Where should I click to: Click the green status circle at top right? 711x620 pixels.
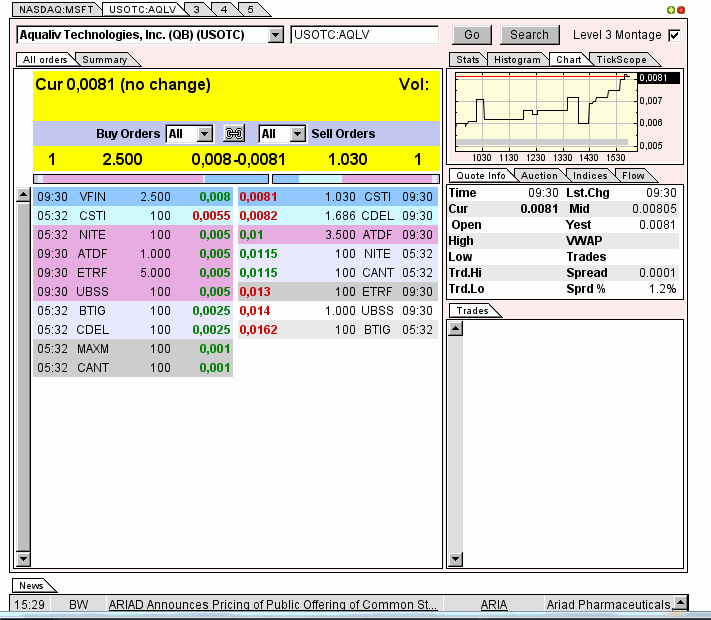point(671,10)
